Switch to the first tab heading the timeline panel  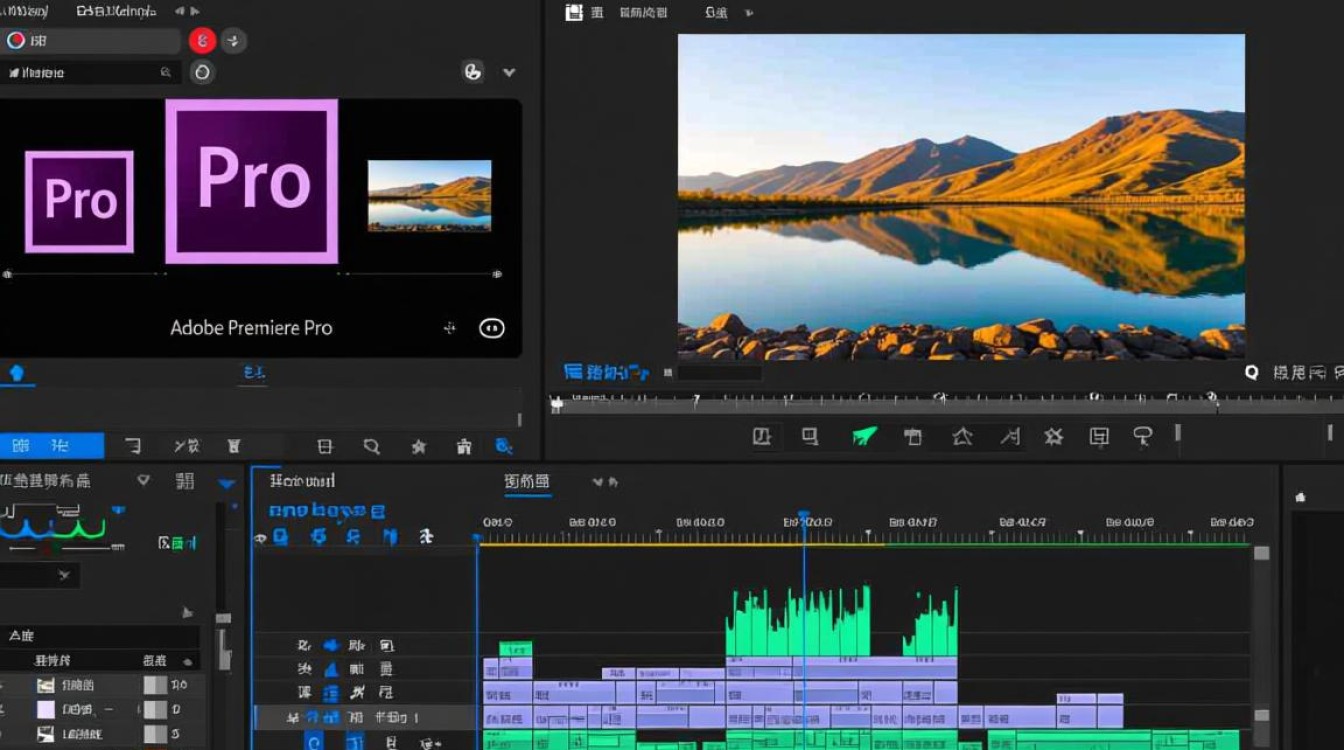point(302,481)
